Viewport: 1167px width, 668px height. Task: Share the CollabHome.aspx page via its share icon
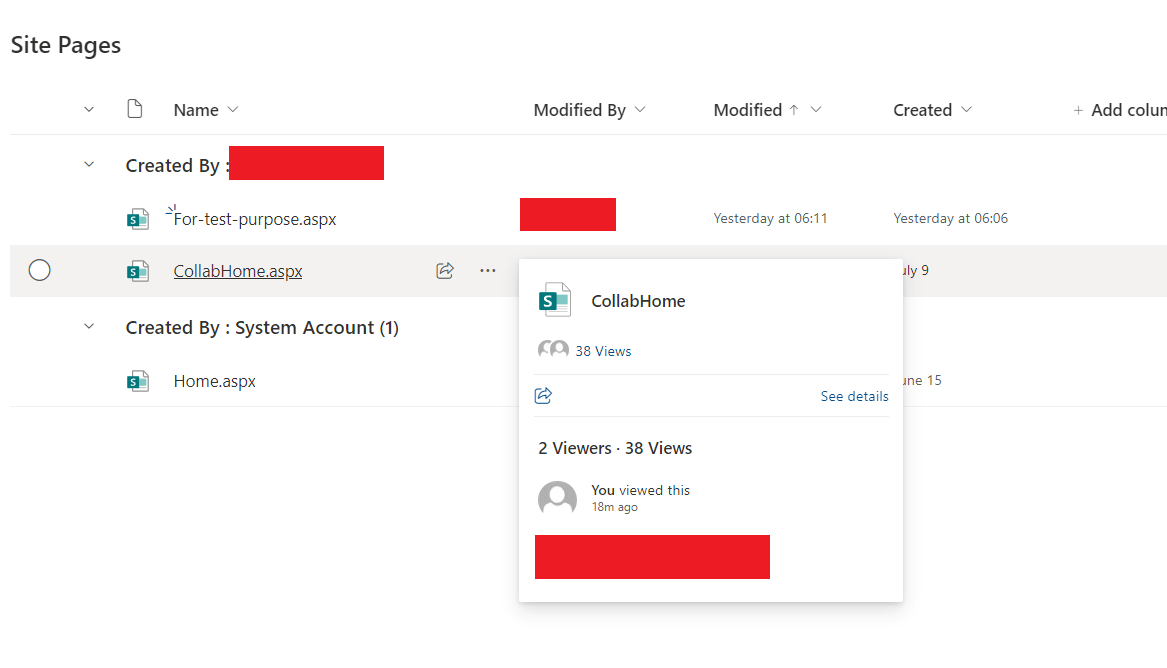[444, 270]
